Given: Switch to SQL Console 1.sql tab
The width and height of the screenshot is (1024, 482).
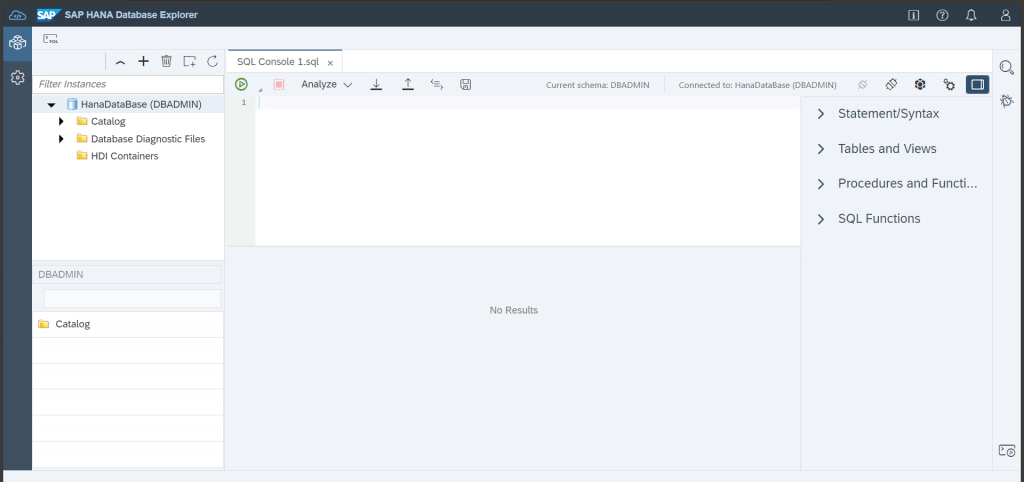Looking at the screenshot, I should click(278, 62).
